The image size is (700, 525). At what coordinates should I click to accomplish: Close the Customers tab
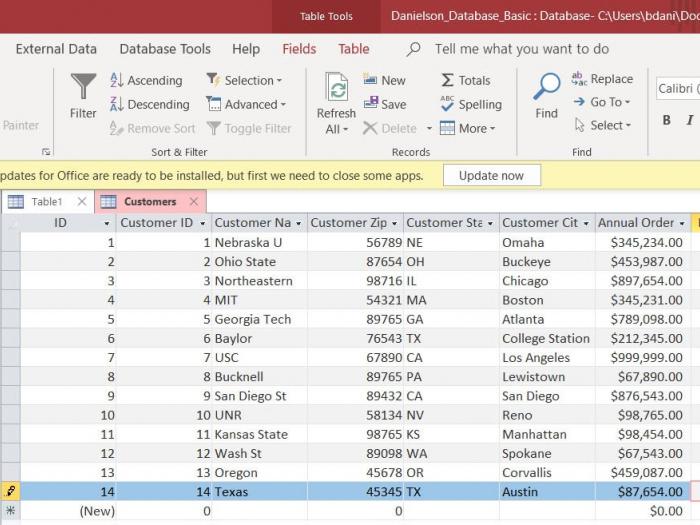(193, 202)
